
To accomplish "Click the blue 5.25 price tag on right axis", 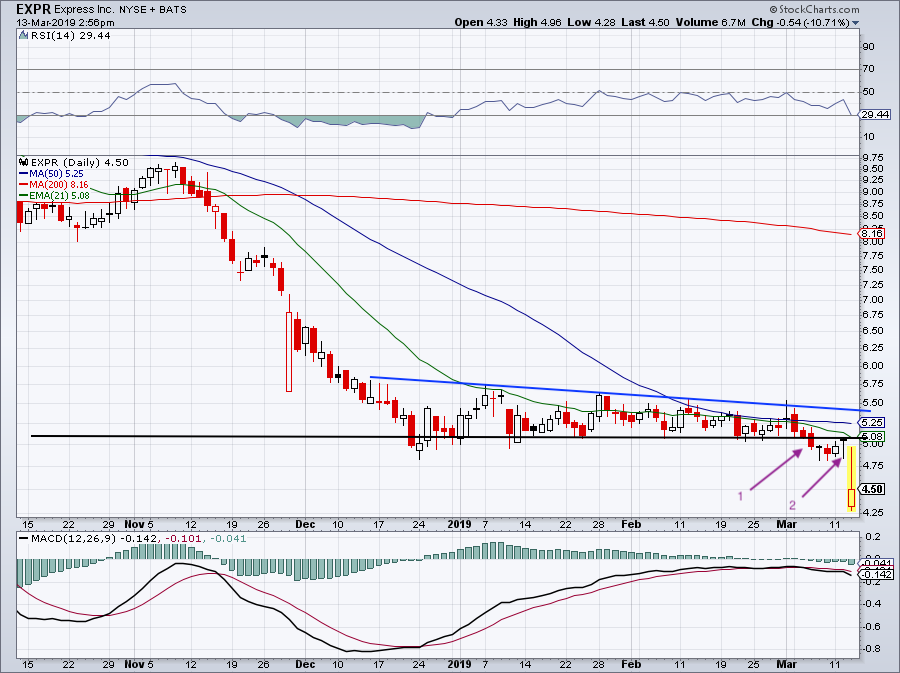I will (872, 423).
